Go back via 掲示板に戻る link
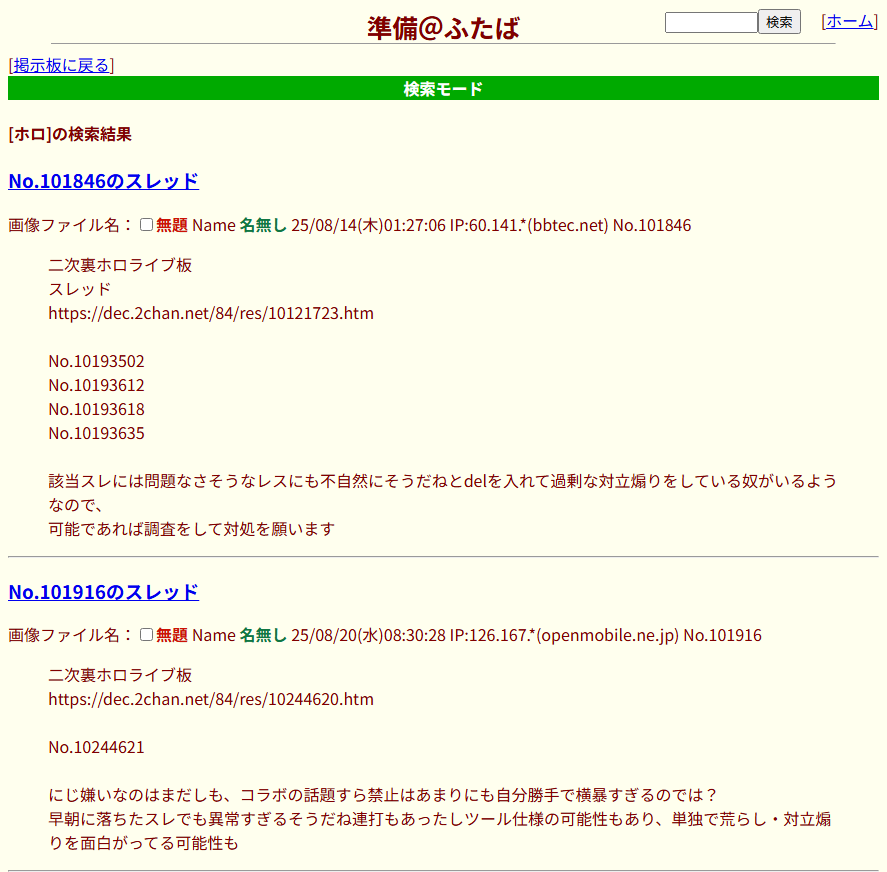Image resolution: width=887 pixels, height=872 pixels. tap(61, 65)
